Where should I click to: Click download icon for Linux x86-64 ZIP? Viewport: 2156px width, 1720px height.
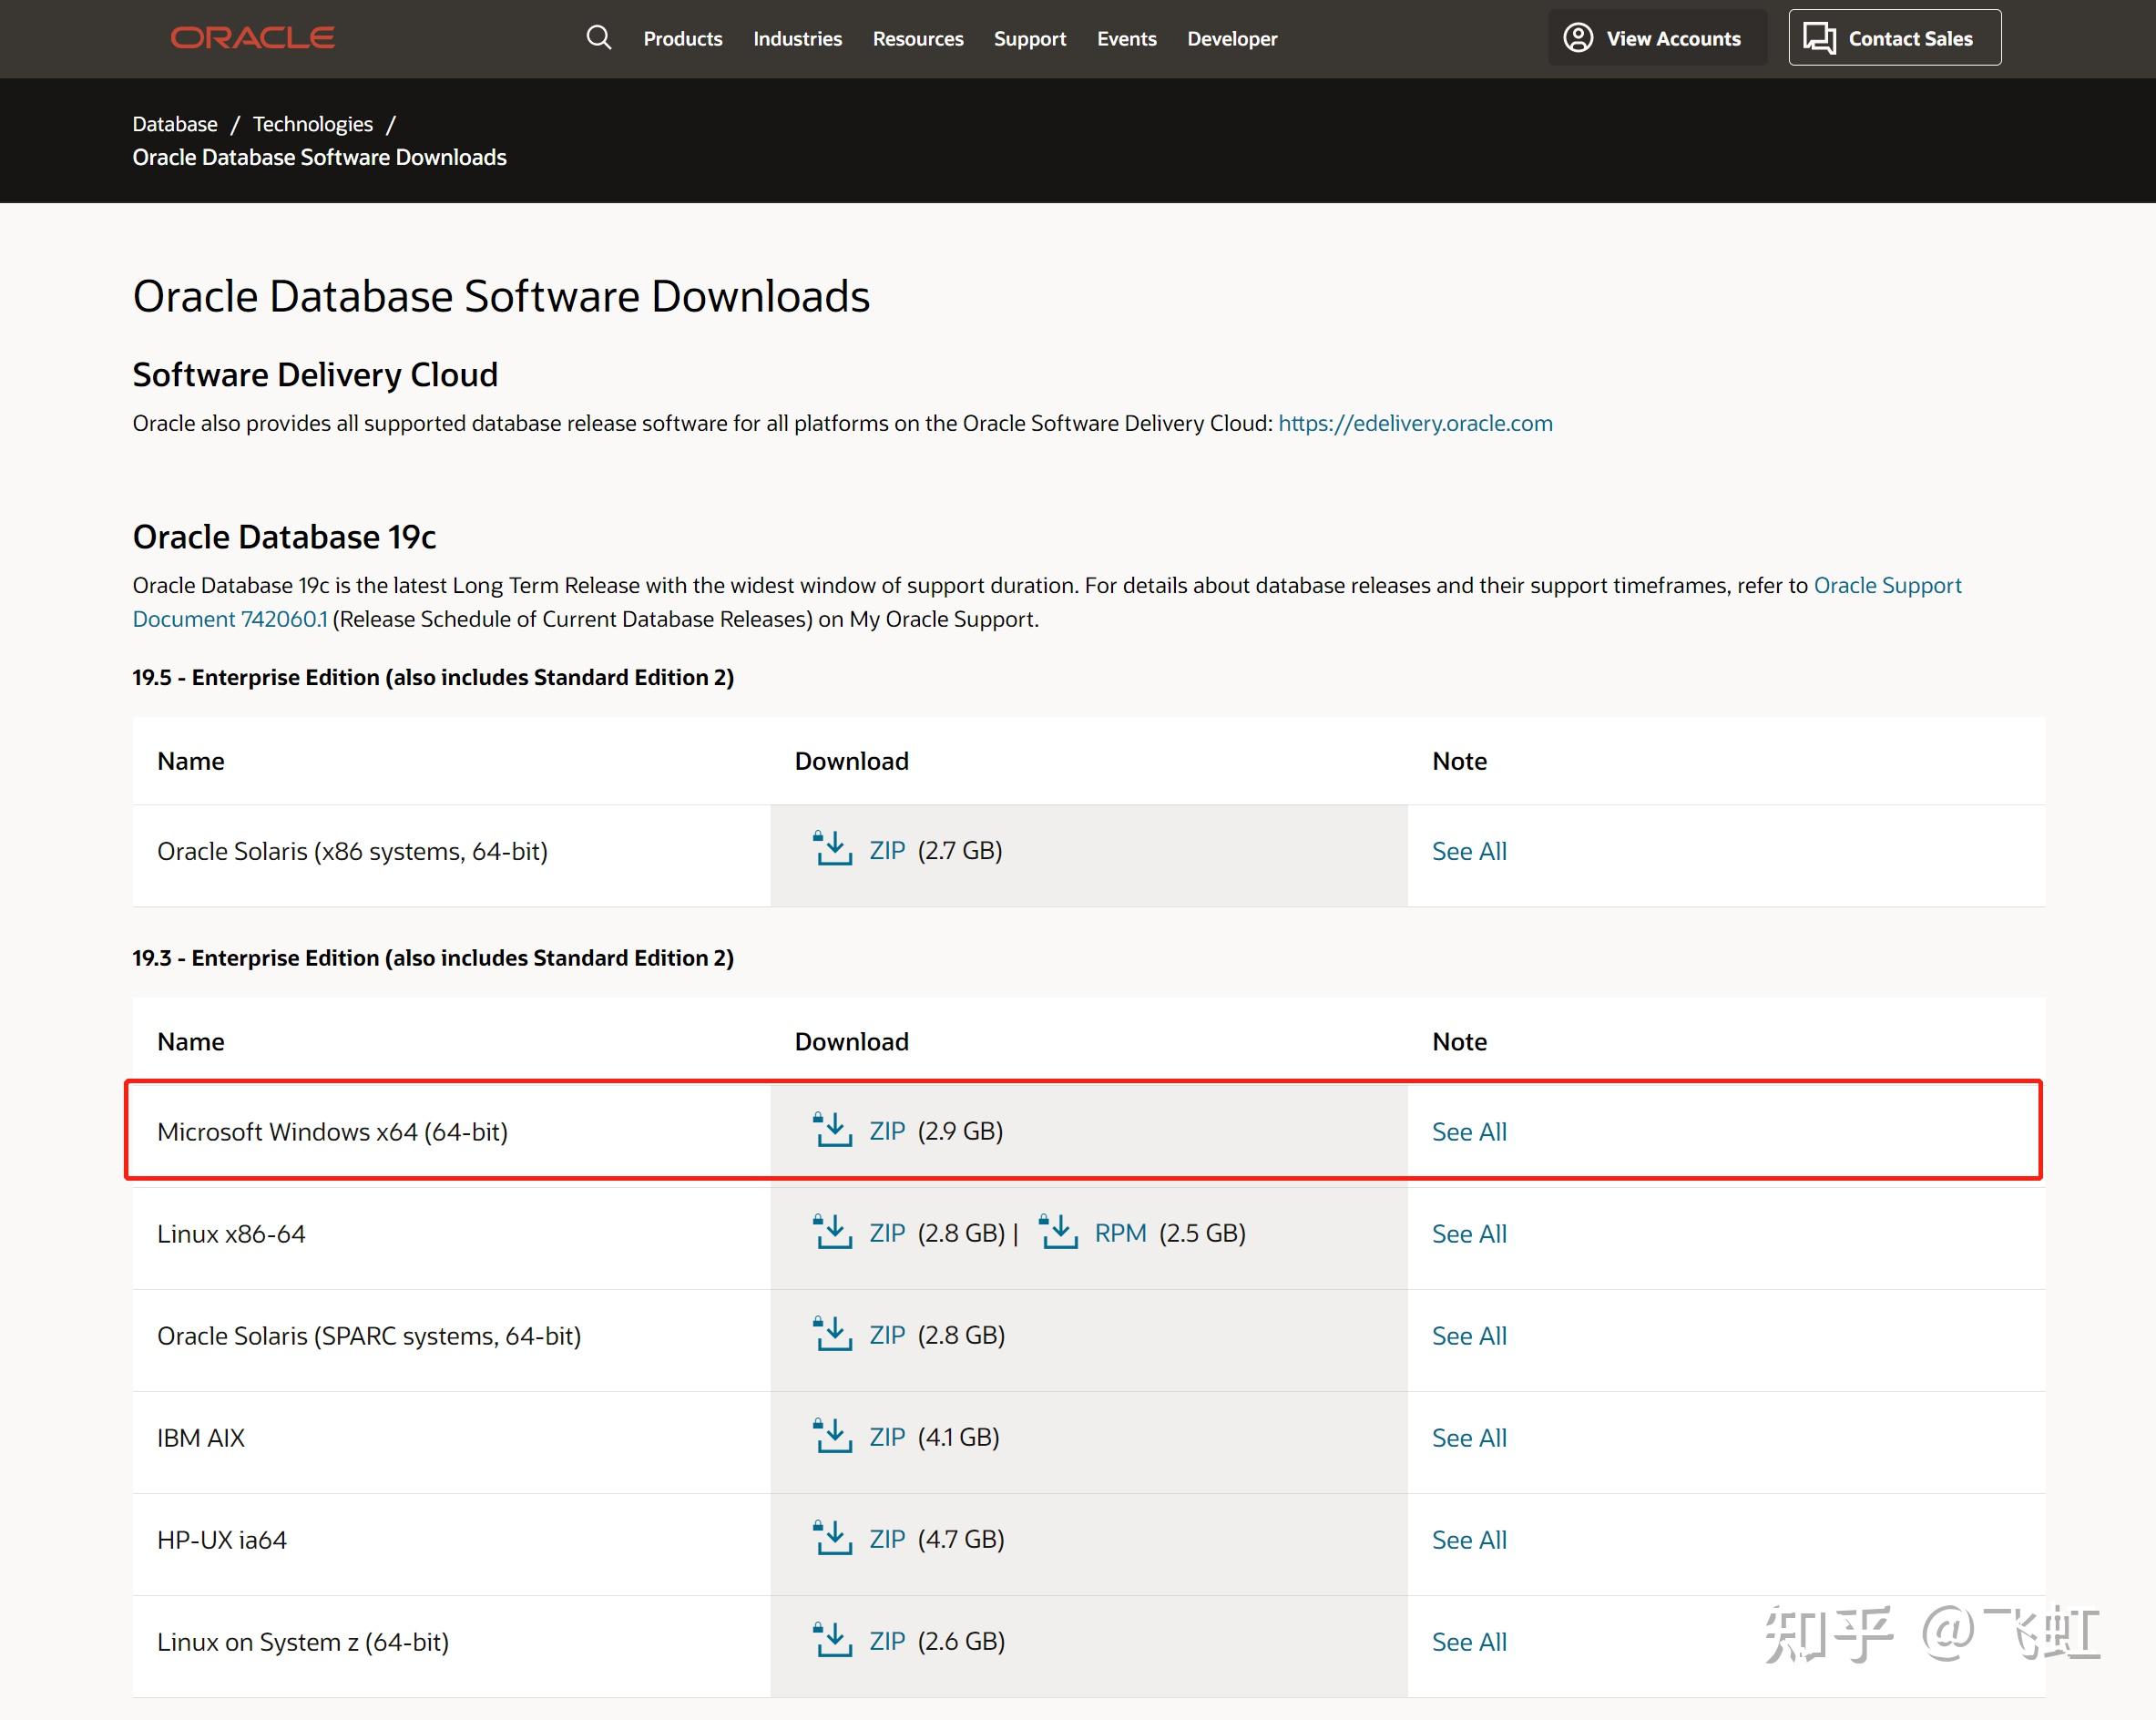832,1232
